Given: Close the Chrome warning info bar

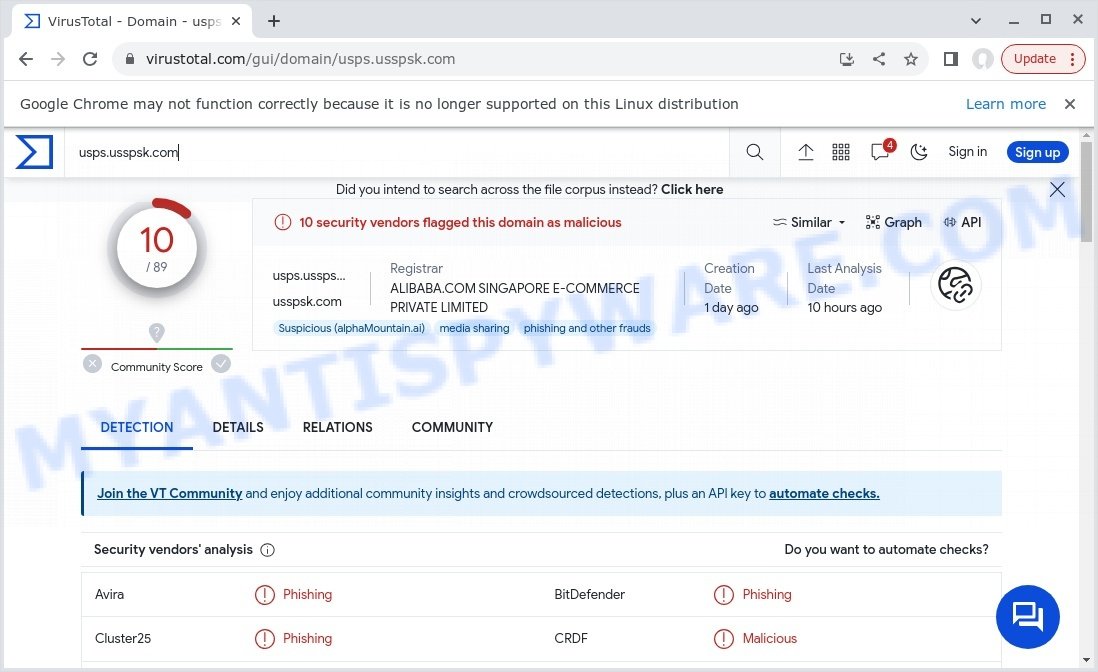Looking at the screenshot, I should click(x=1069, y=104).
